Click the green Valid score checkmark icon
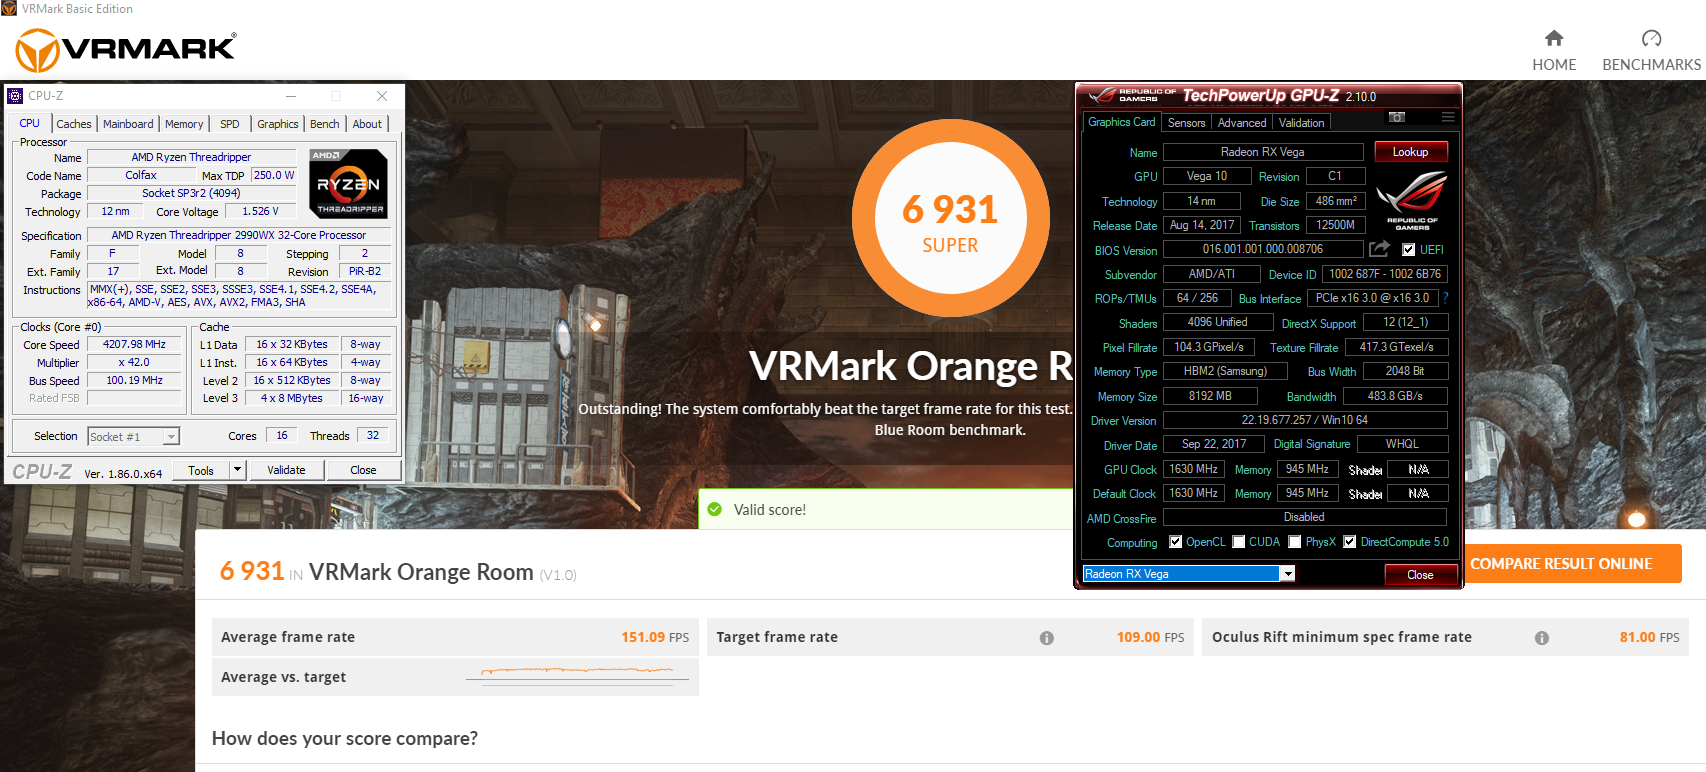Screen dimensions: 1706x772 [x=715, y=509]
